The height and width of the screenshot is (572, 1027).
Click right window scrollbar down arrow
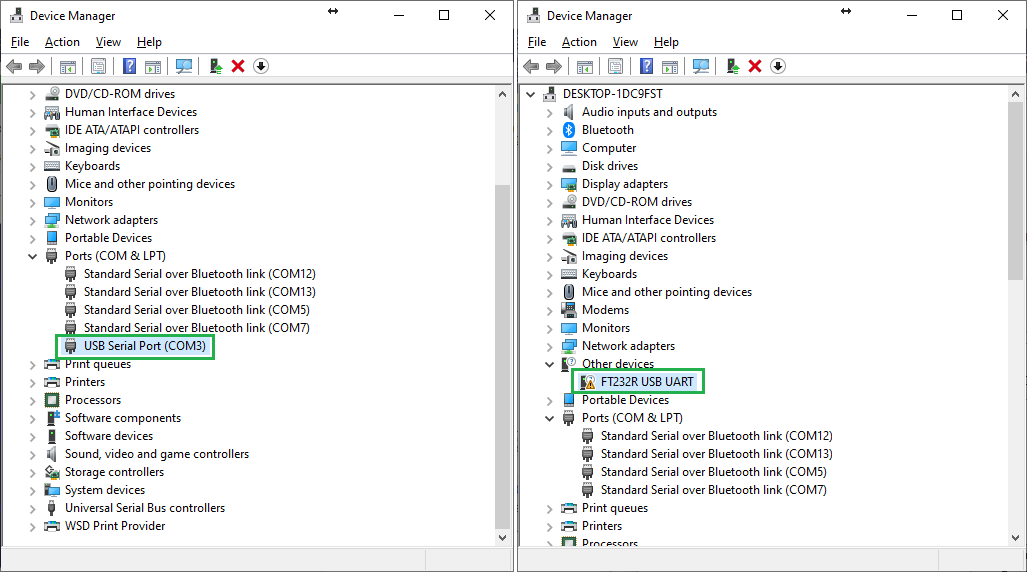[x=1015, y=538]
